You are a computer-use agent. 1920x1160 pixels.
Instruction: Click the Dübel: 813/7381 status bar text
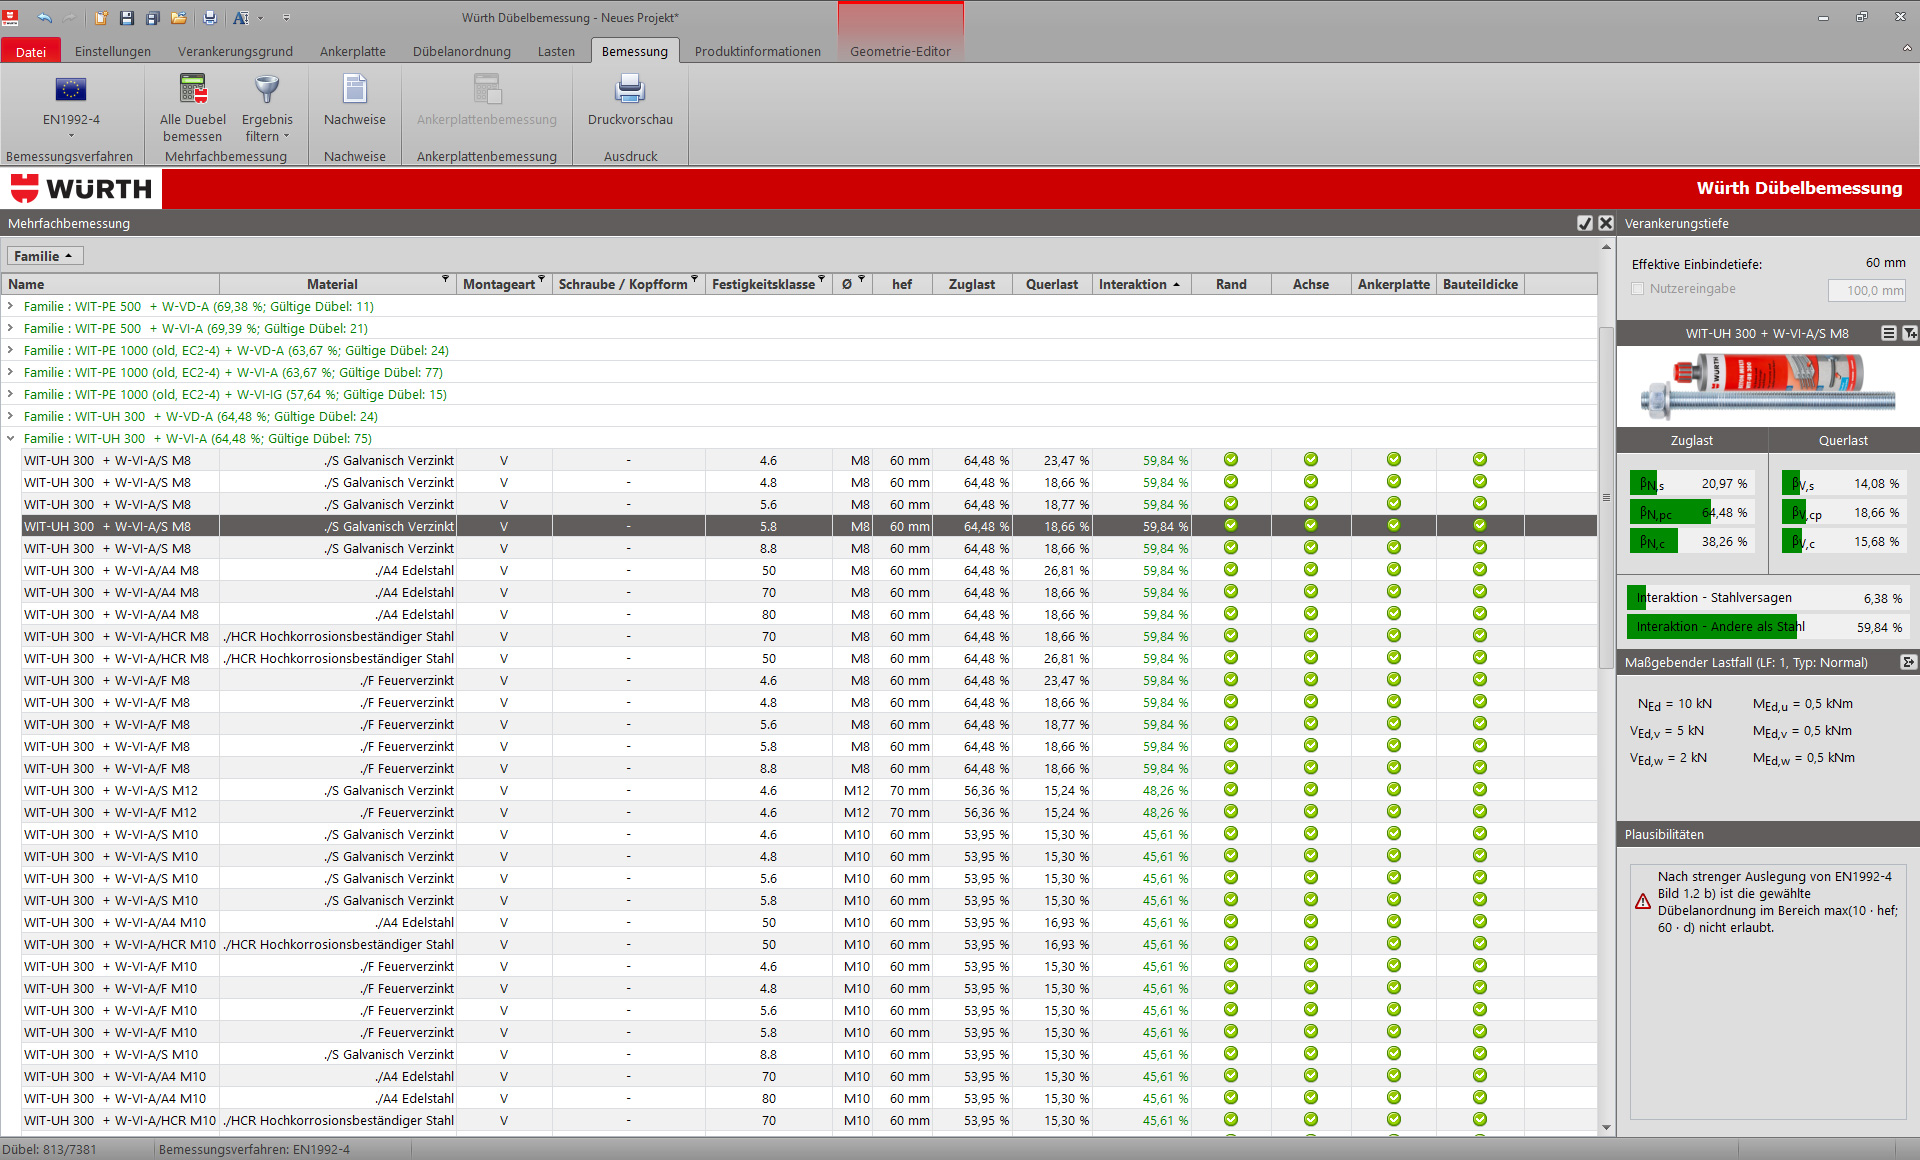click(x=50, y=1149)
